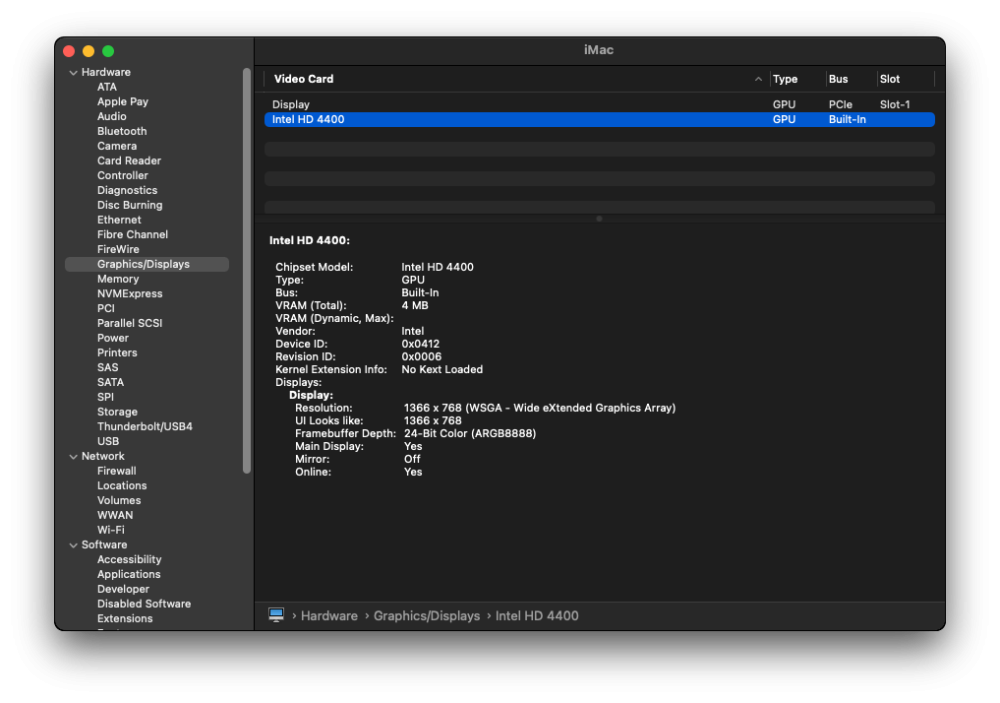Open the Memory entry
This screenshot has width=1000, height=703.
[118, 279]
